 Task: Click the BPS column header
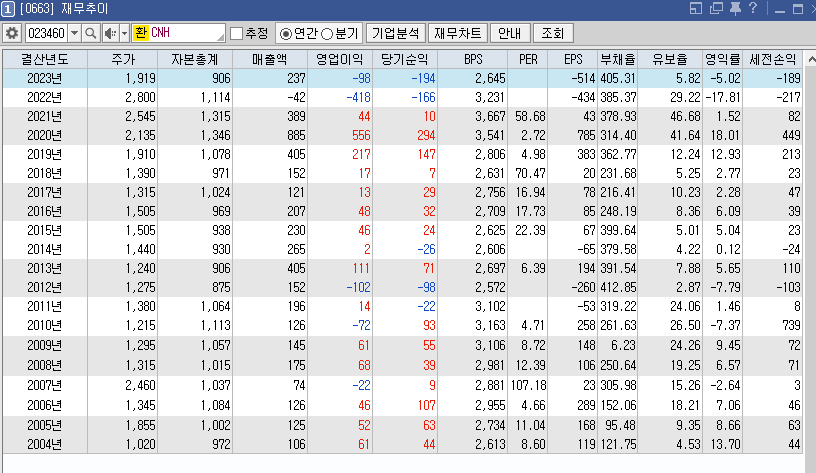pos(473,60)
